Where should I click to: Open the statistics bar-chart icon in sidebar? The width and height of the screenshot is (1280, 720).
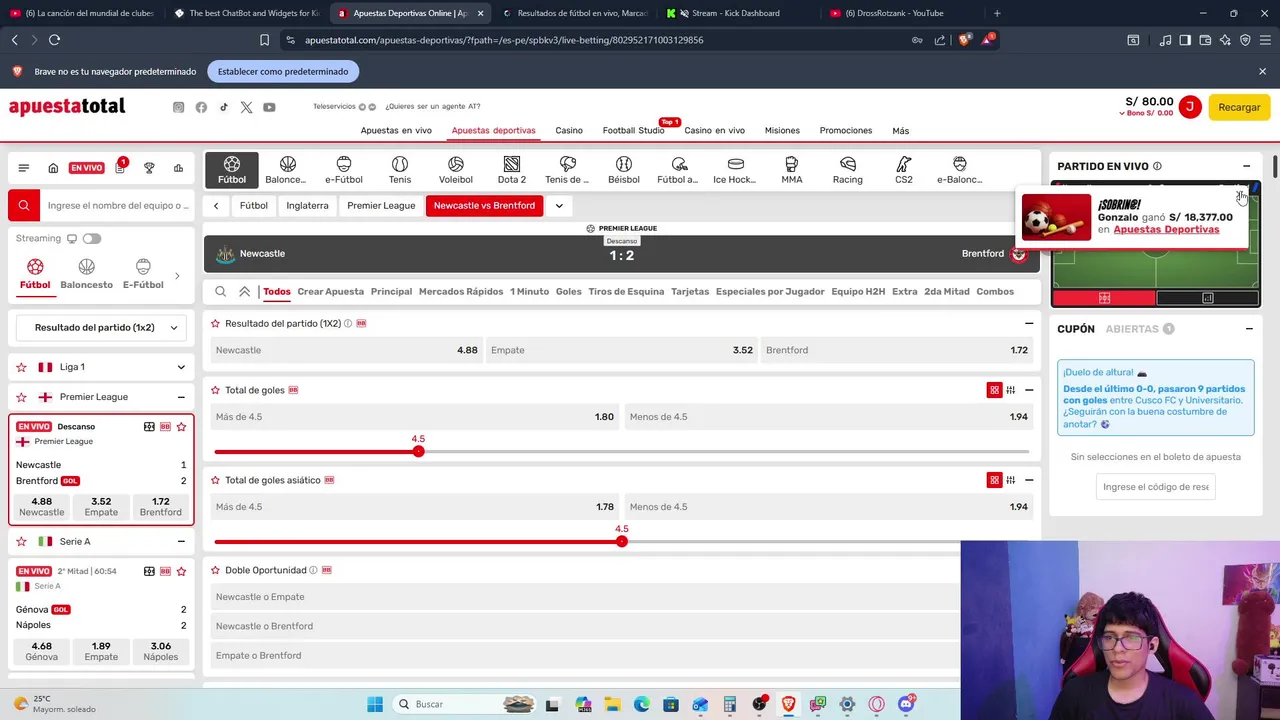coord(178,168)
